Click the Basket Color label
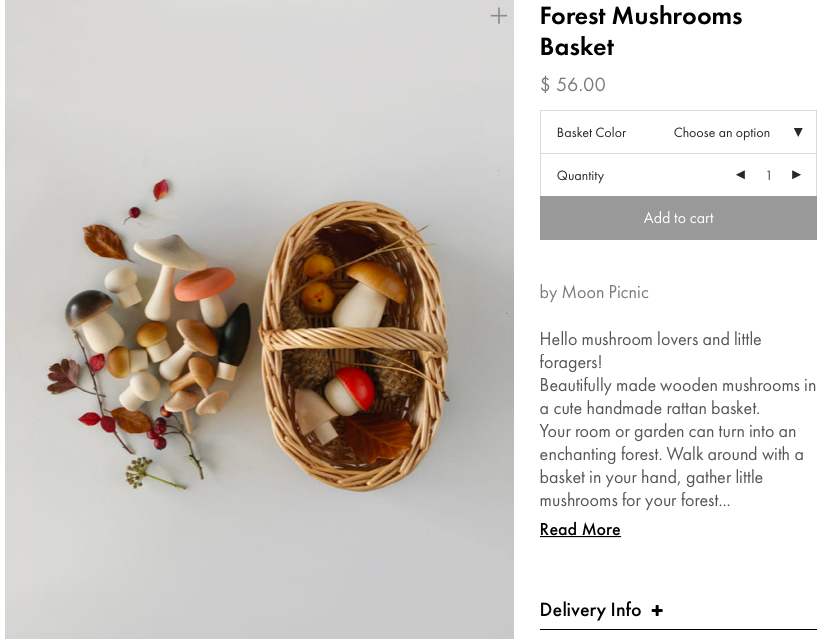 pos(591,133)
